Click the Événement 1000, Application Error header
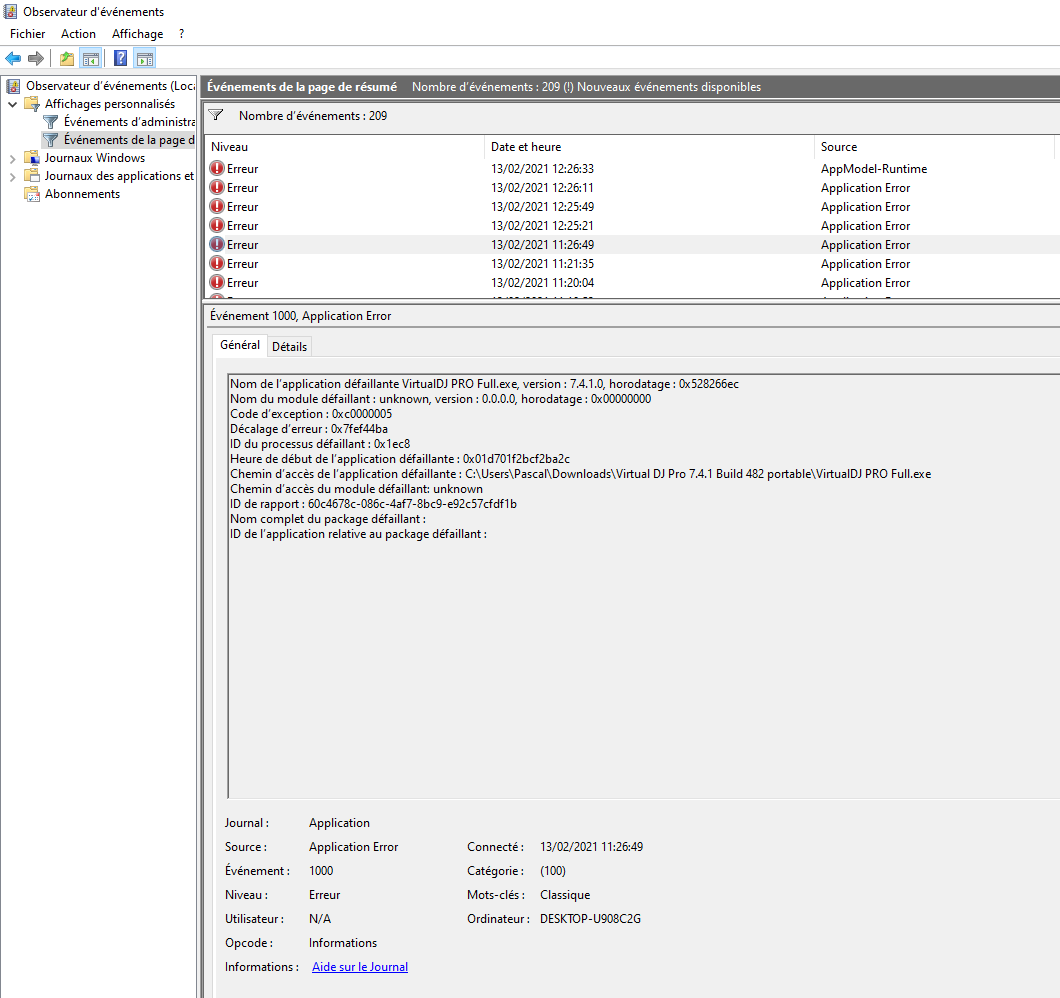The width and height of the screenshot is (1060, 998). pyautogui.click(x=300, y=316)
